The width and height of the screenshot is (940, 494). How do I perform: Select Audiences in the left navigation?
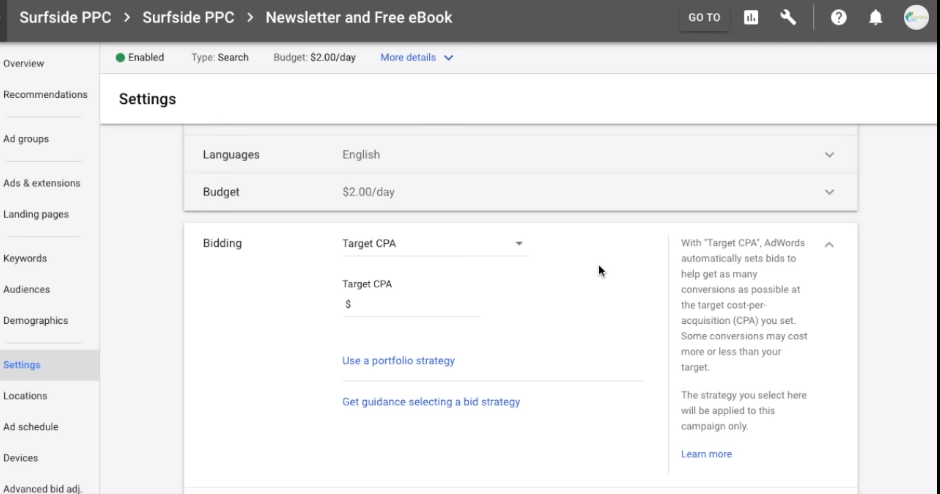tap(27, 290)
